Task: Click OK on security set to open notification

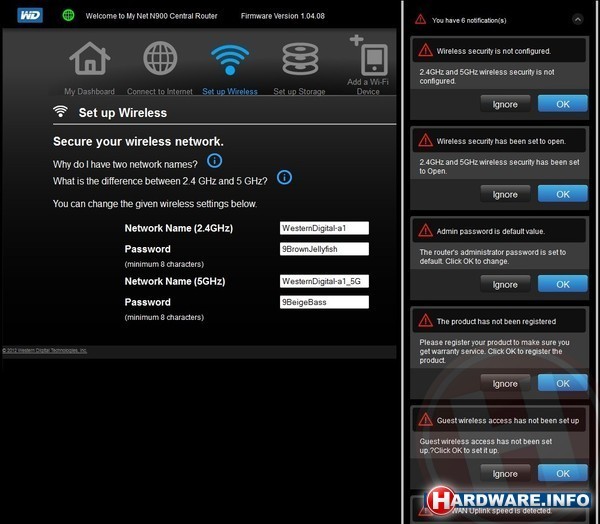Action: point(562,194)
